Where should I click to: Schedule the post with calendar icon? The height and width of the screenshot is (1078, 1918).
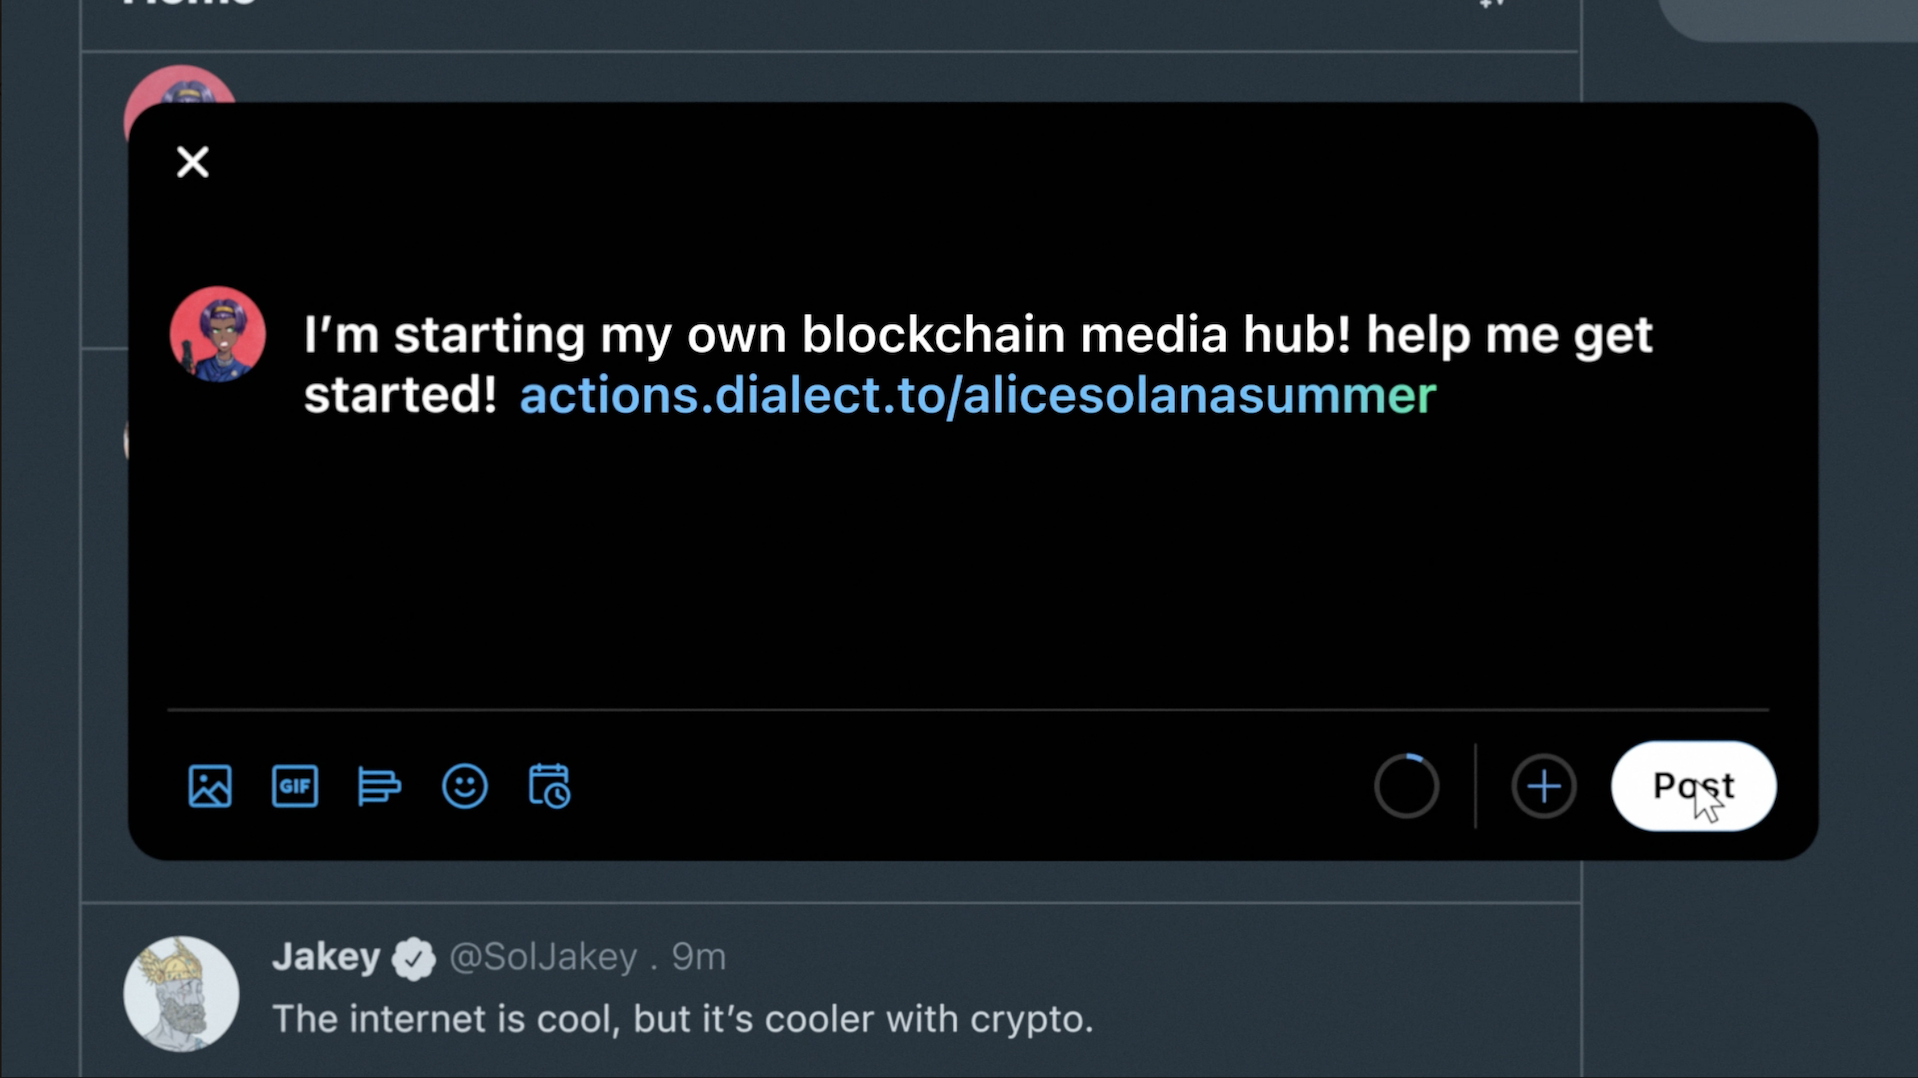(549, 786)
